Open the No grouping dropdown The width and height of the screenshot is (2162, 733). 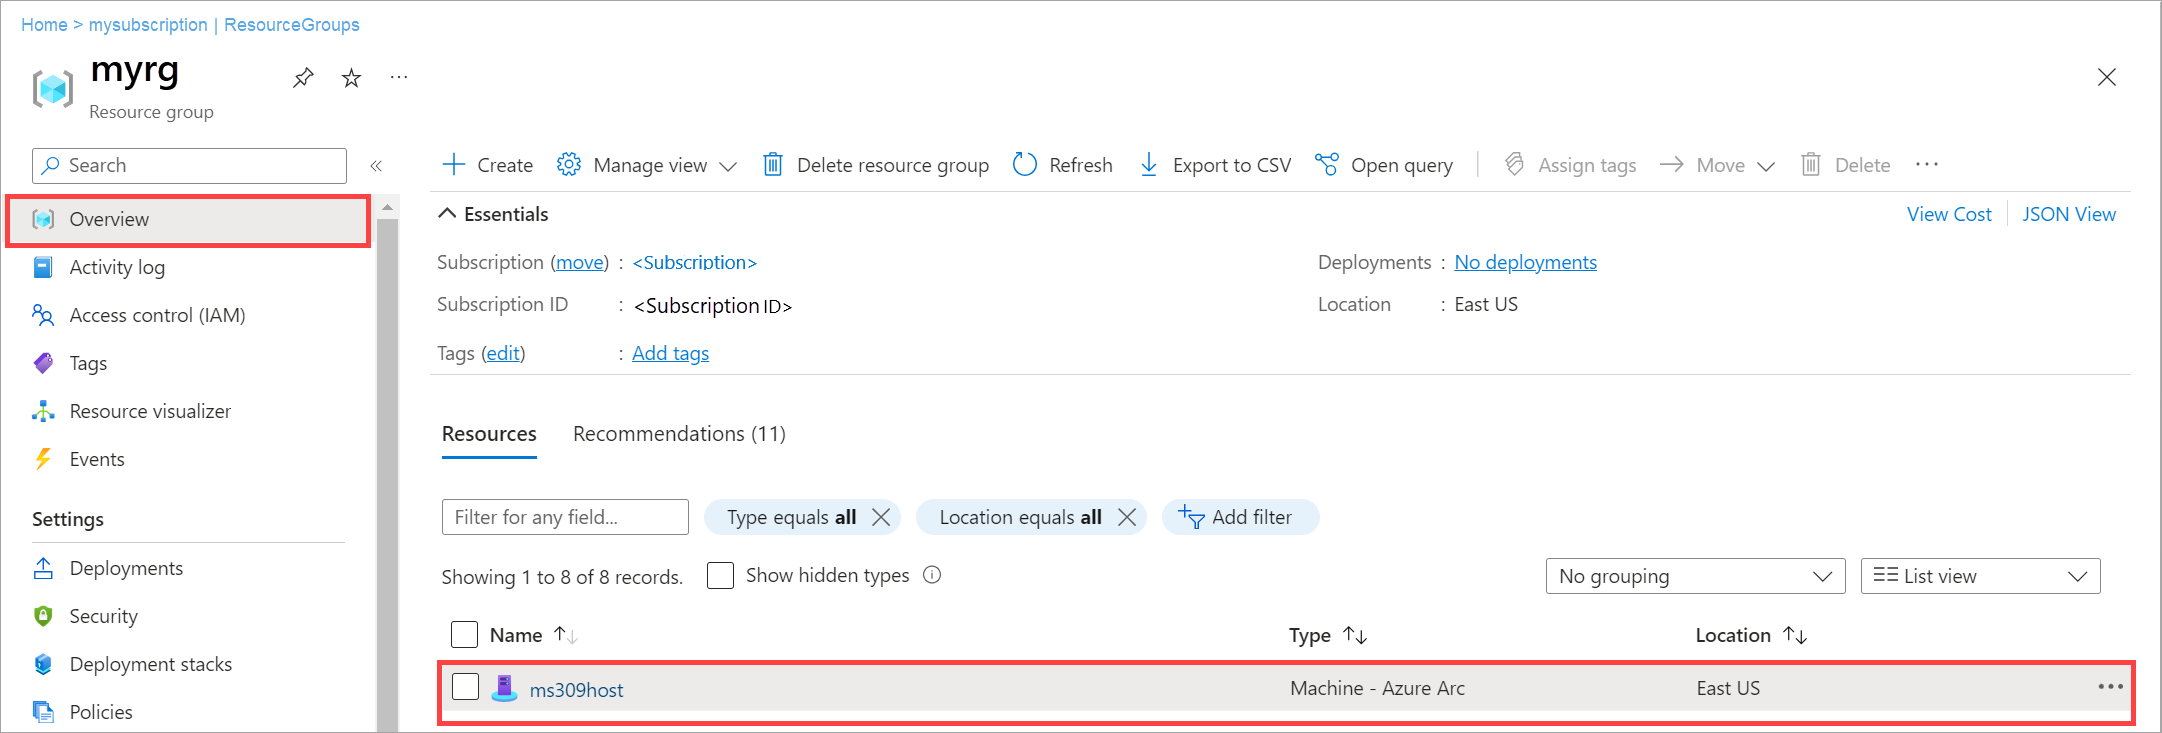pyautogui.click(x=1694, y=576)
